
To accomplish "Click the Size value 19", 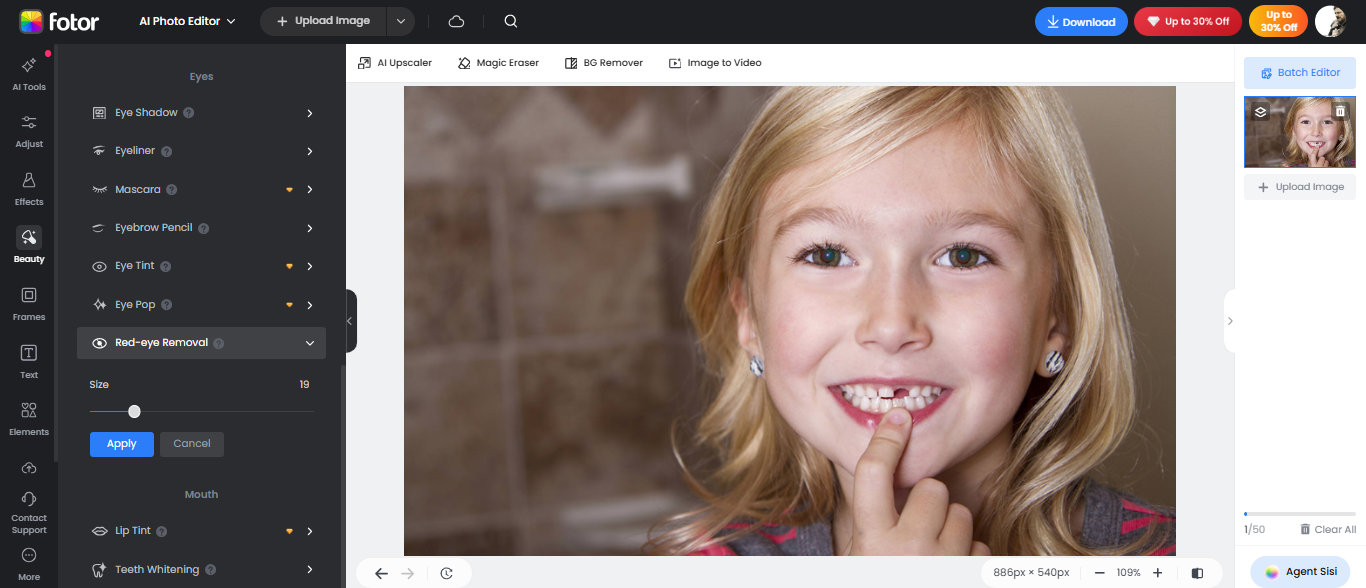I will 305,385.
